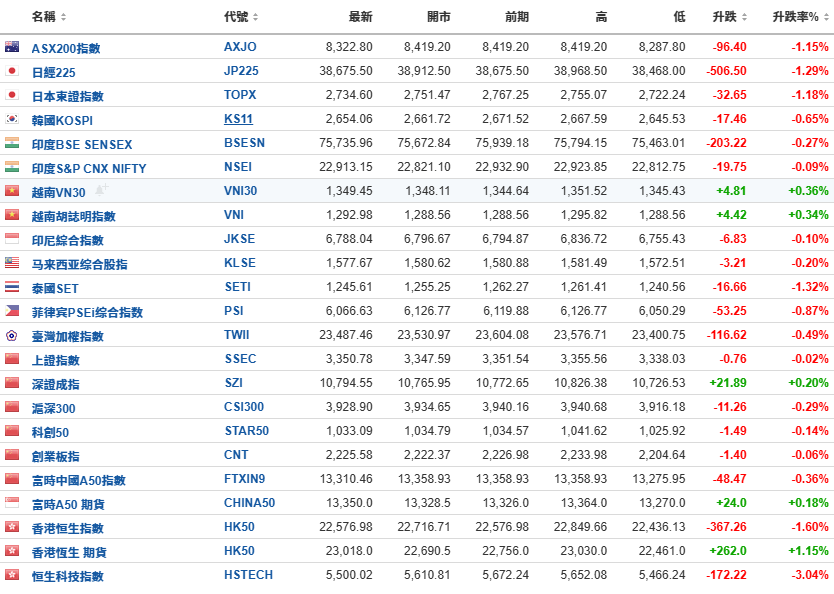Go to the 韓國KOSPI index link
834x594 pixels.
coord(62,120)
